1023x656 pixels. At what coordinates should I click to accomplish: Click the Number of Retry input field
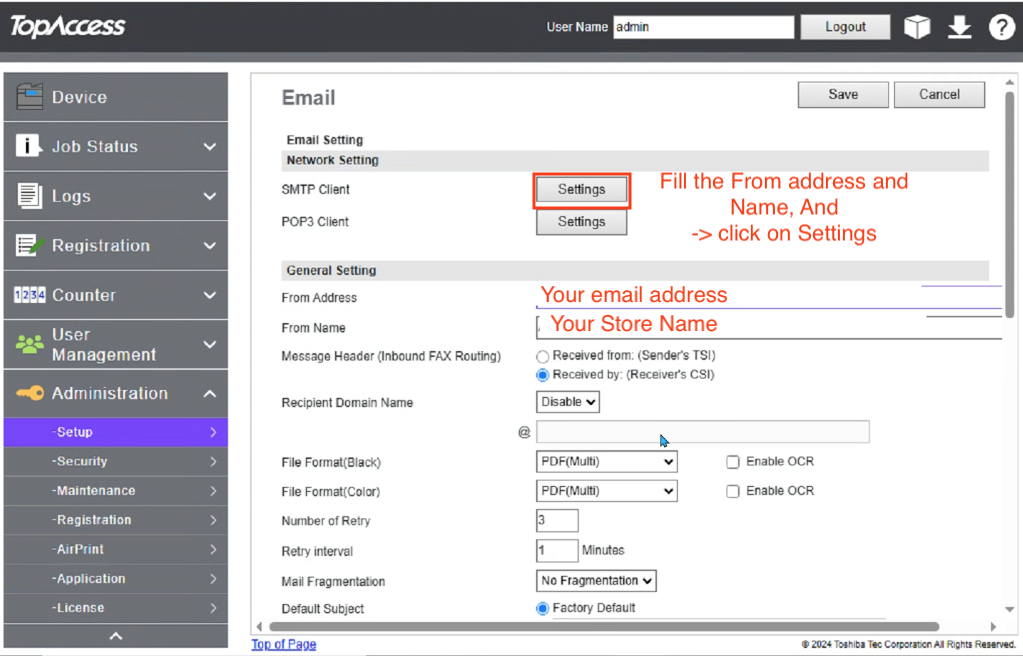(x=557, y=520)
